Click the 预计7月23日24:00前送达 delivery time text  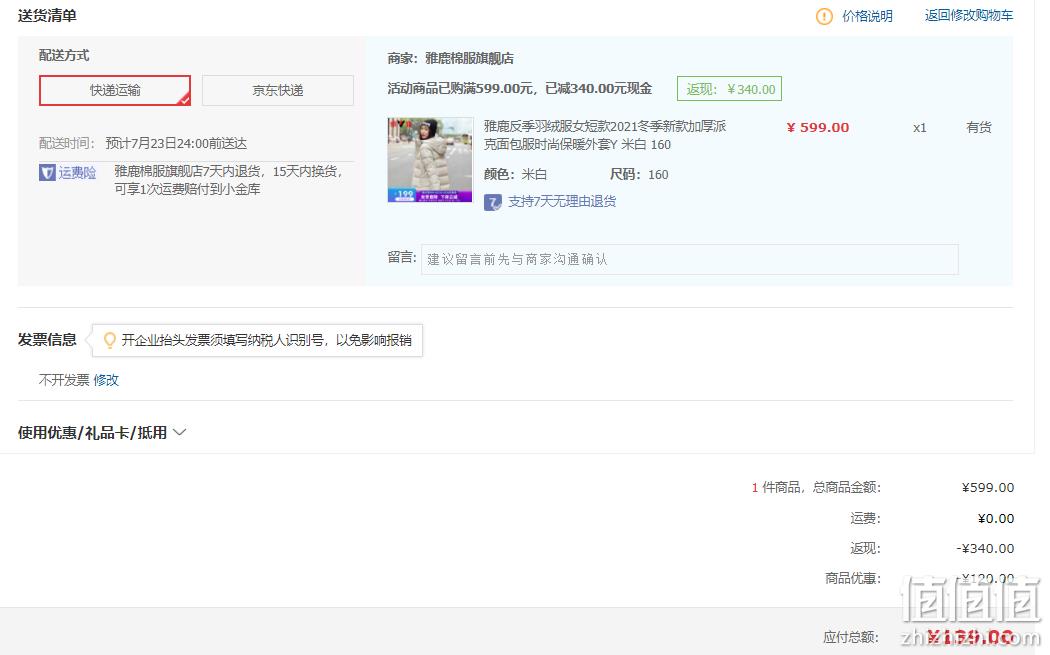[176, 143]
